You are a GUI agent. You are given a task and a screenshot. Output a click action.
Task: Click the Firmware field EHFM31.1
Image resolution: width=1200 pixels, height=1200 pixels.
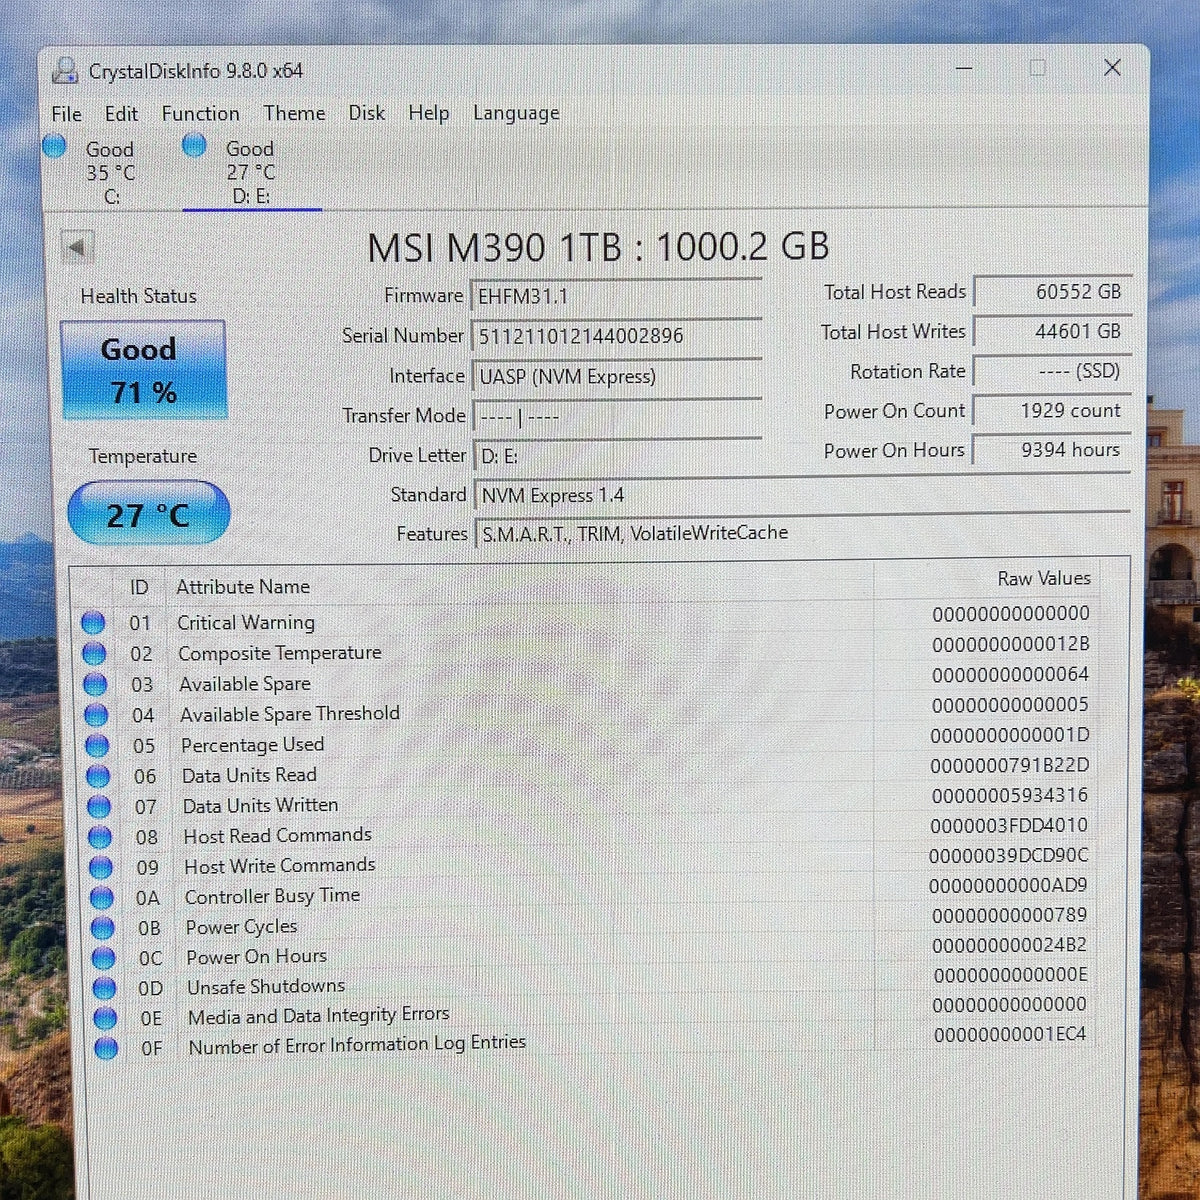click(616, 296)
